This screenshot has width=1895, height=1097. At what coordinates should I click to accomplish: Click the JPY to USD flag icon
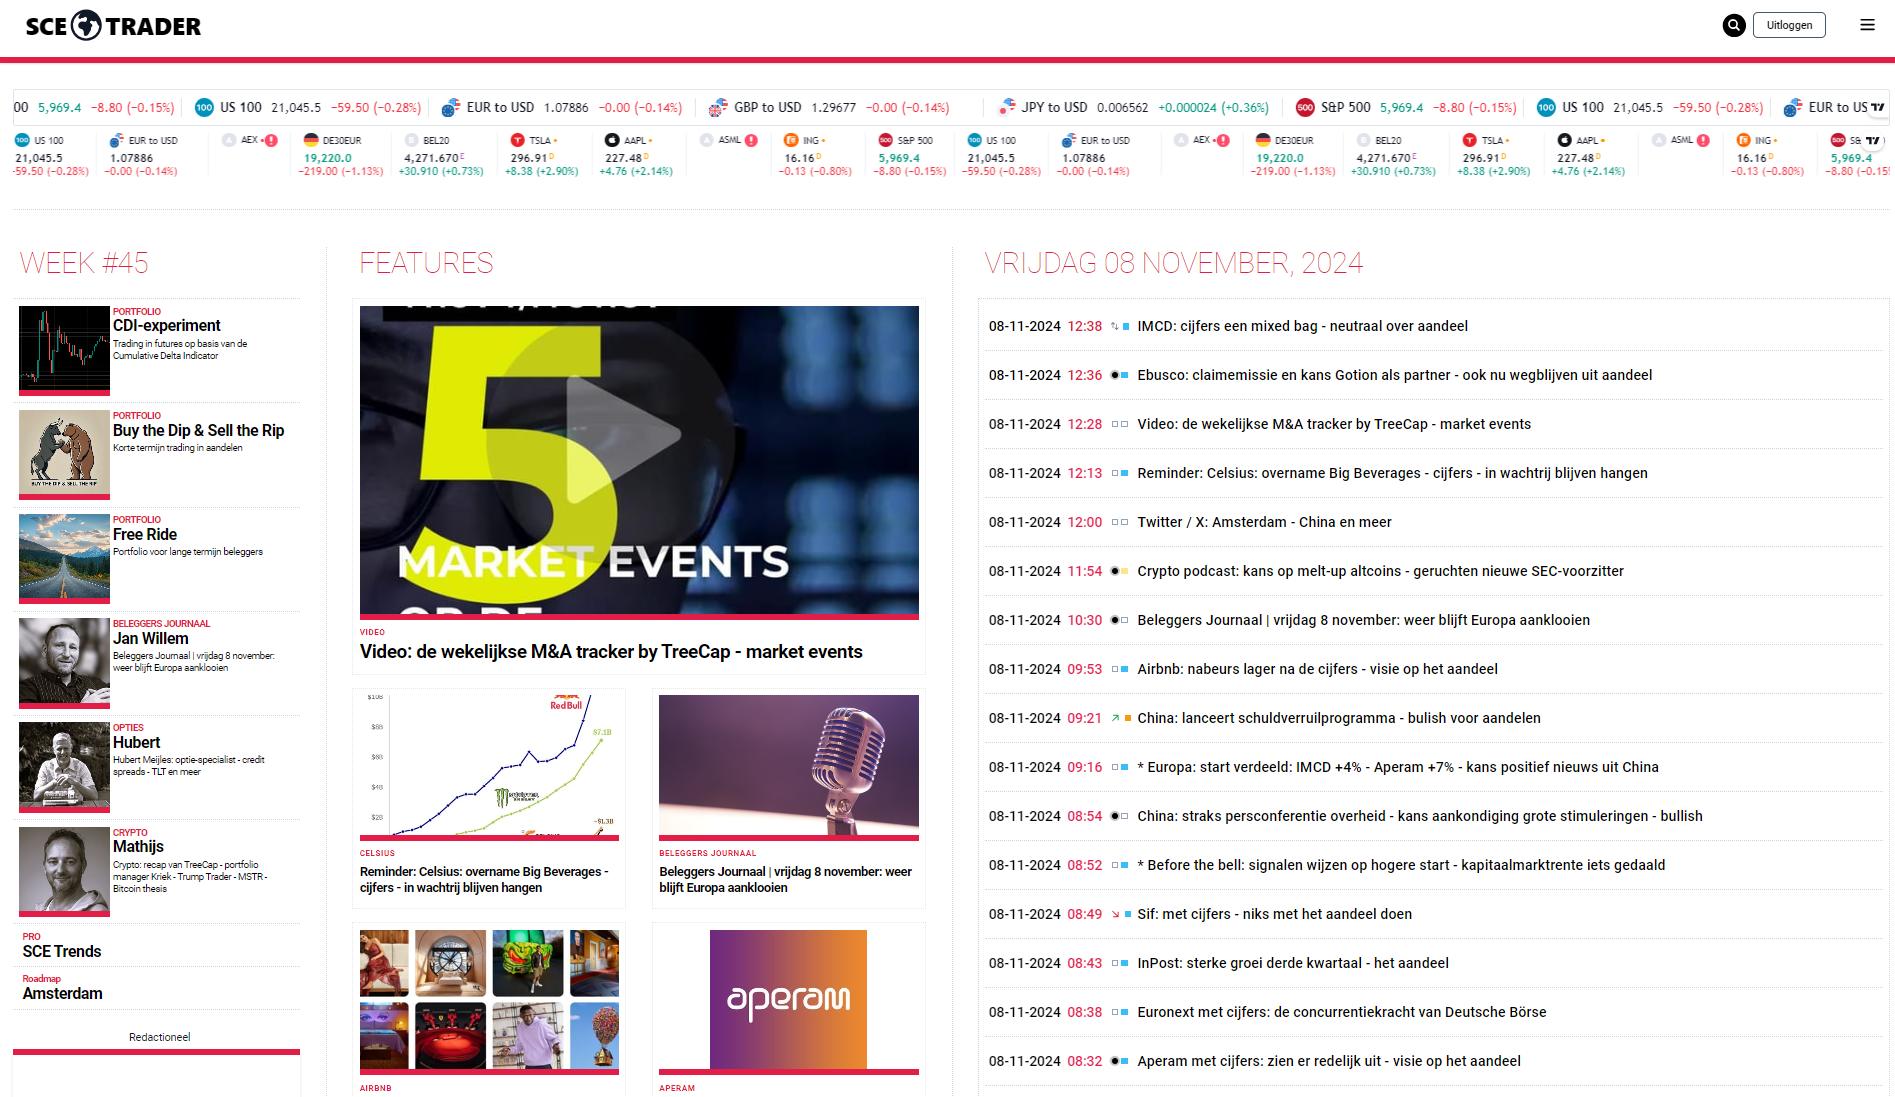coord(1006,108)
